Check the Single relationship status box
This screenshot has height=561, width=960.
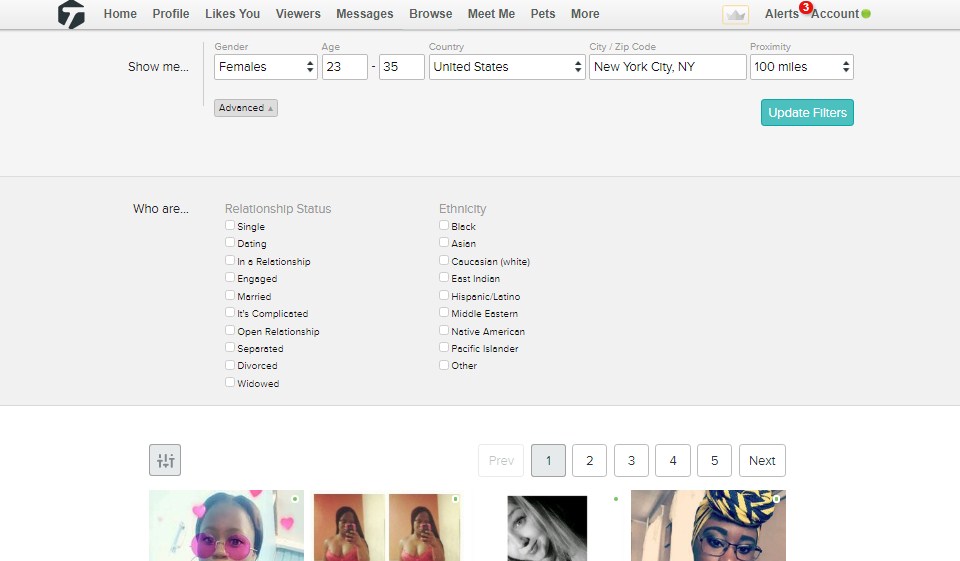(230, 226)
